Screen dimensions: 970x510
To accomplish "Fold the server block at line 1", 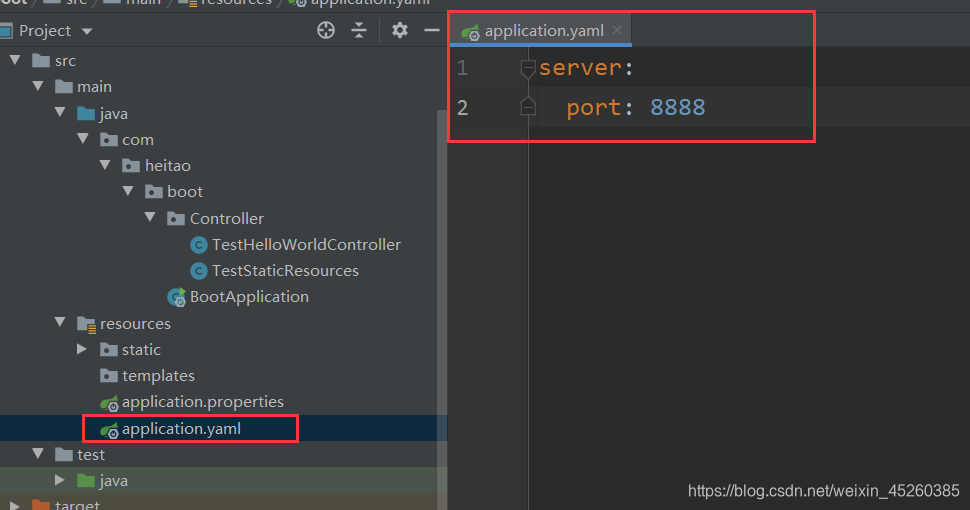I will pyautogui.click(x=527, y=68).
